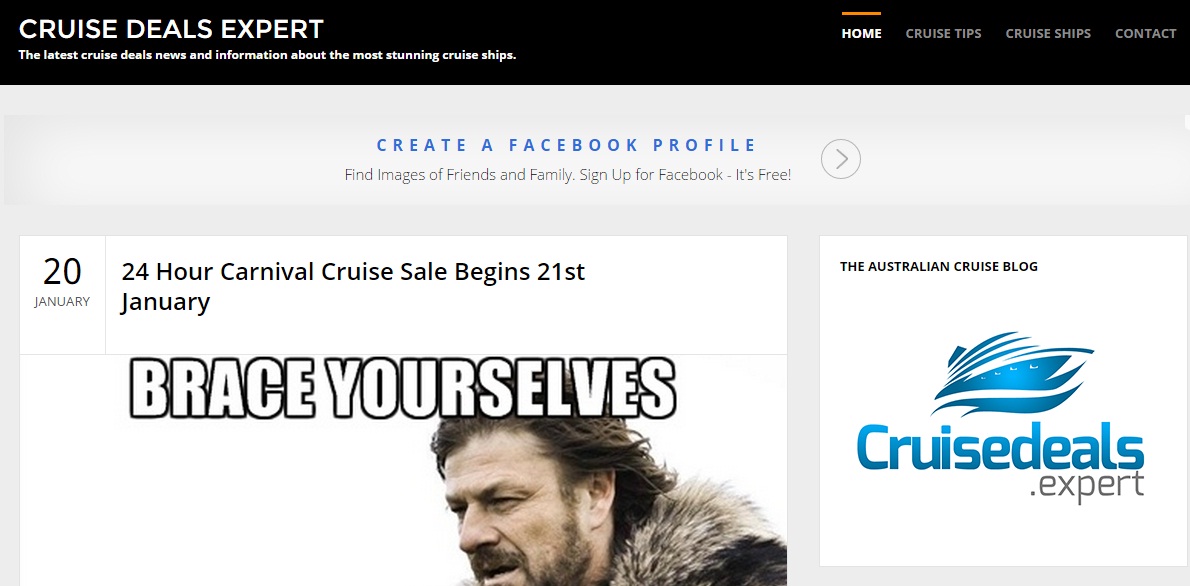Click the Create a Facebook Profile ad headline
1190x586 pixels.
pyautogui.click(x=567, y=145)
